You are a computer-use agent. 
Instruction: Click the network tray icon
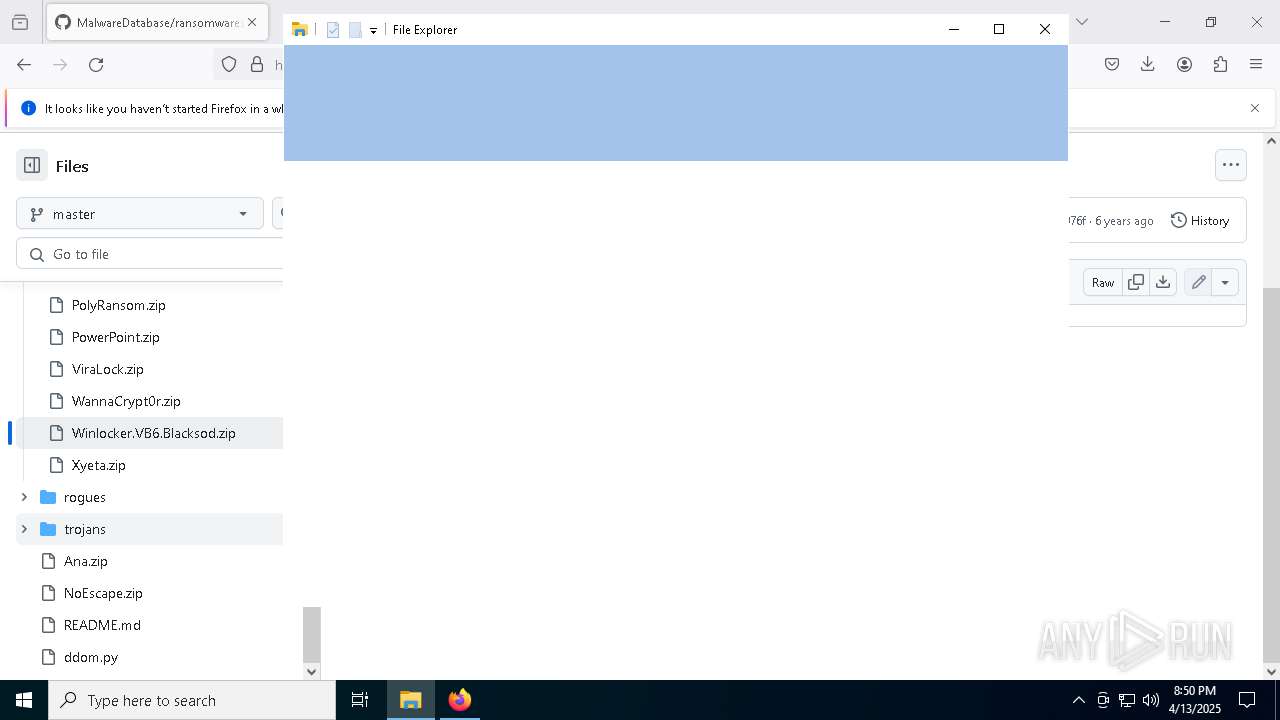[x=1126, y=700]
